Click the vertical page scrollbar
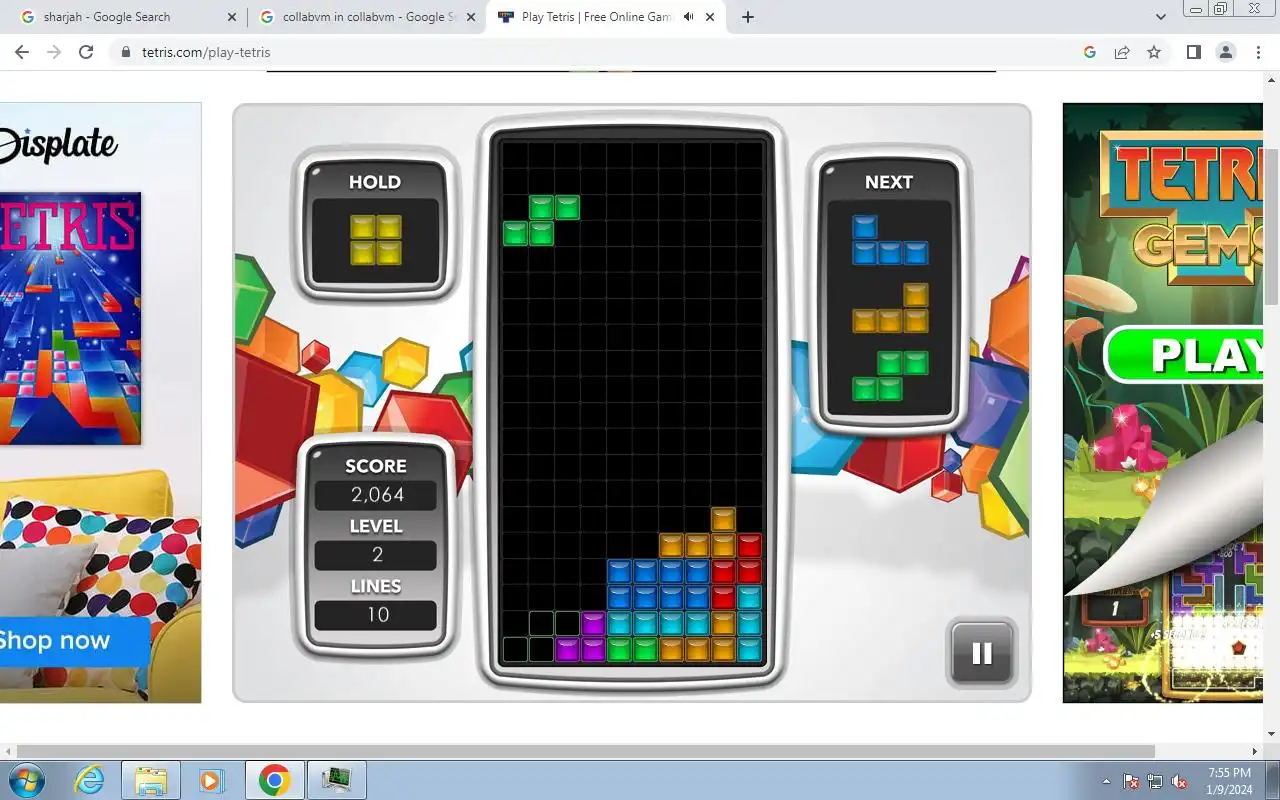1280x800 pixels. [x=1272, y=228]
